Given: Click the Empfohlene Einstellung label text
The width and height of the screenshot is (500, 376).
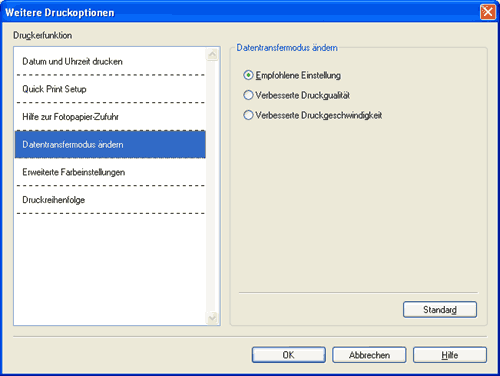Looking at the screenshot, I should (298, 75).
